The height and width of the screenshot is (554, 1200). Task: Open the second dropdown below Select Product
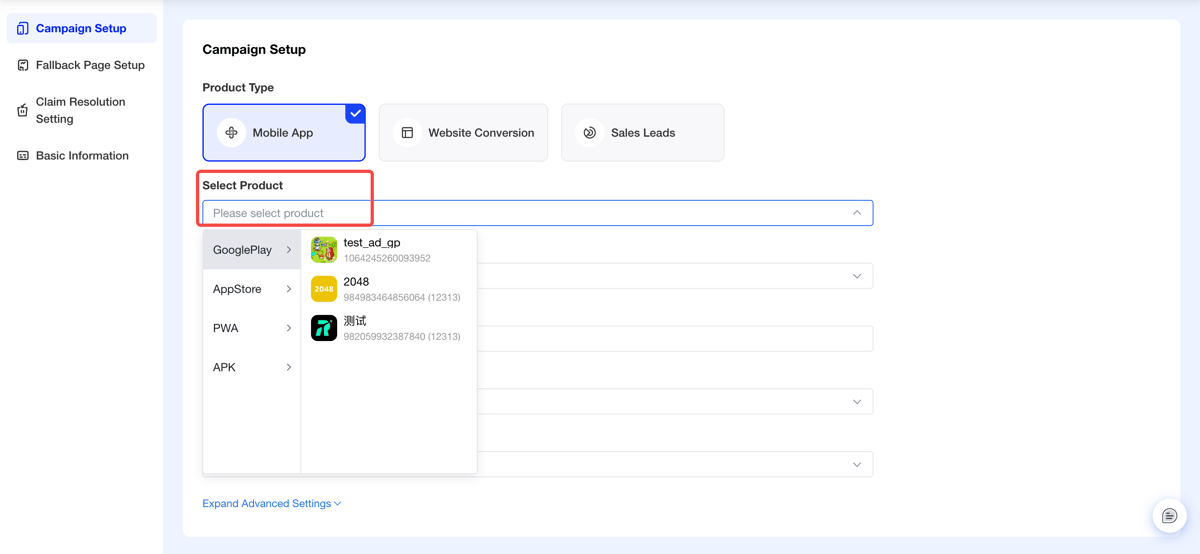pyautogui.click(x=675, y=276)
